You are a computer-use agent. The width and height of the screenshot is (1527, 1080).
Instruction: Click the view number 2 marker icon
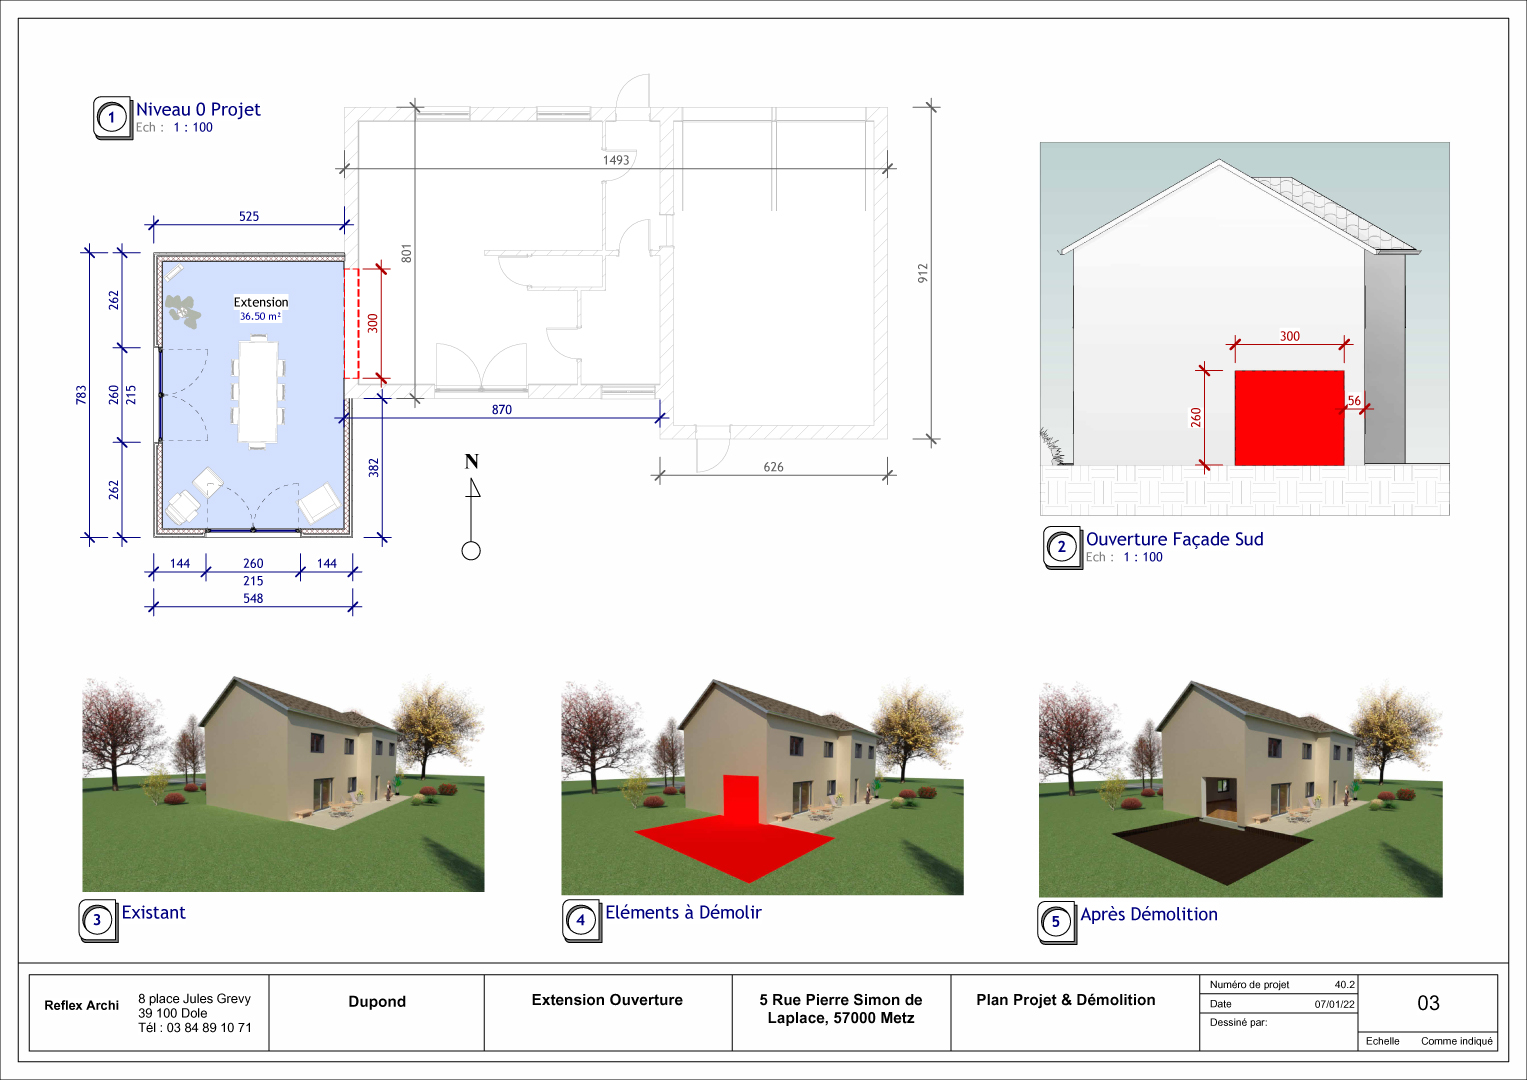1062,547
